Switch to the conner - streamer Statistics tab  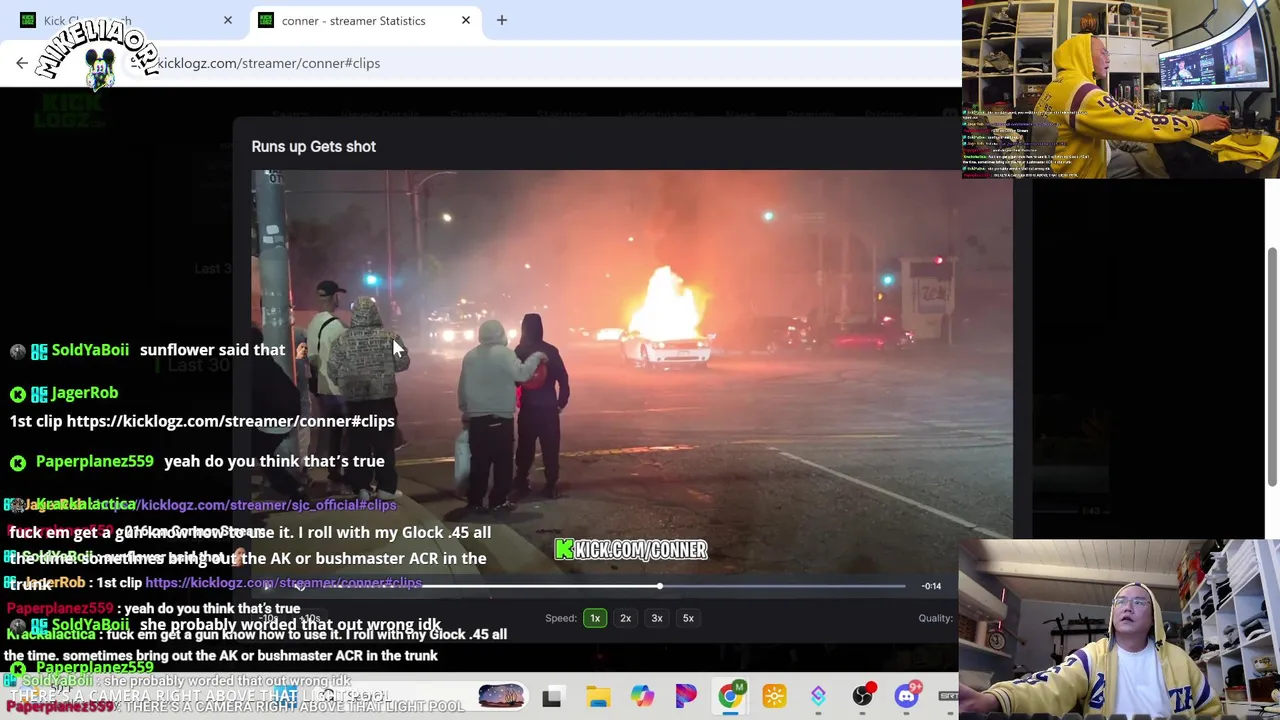tap(365, 20)
